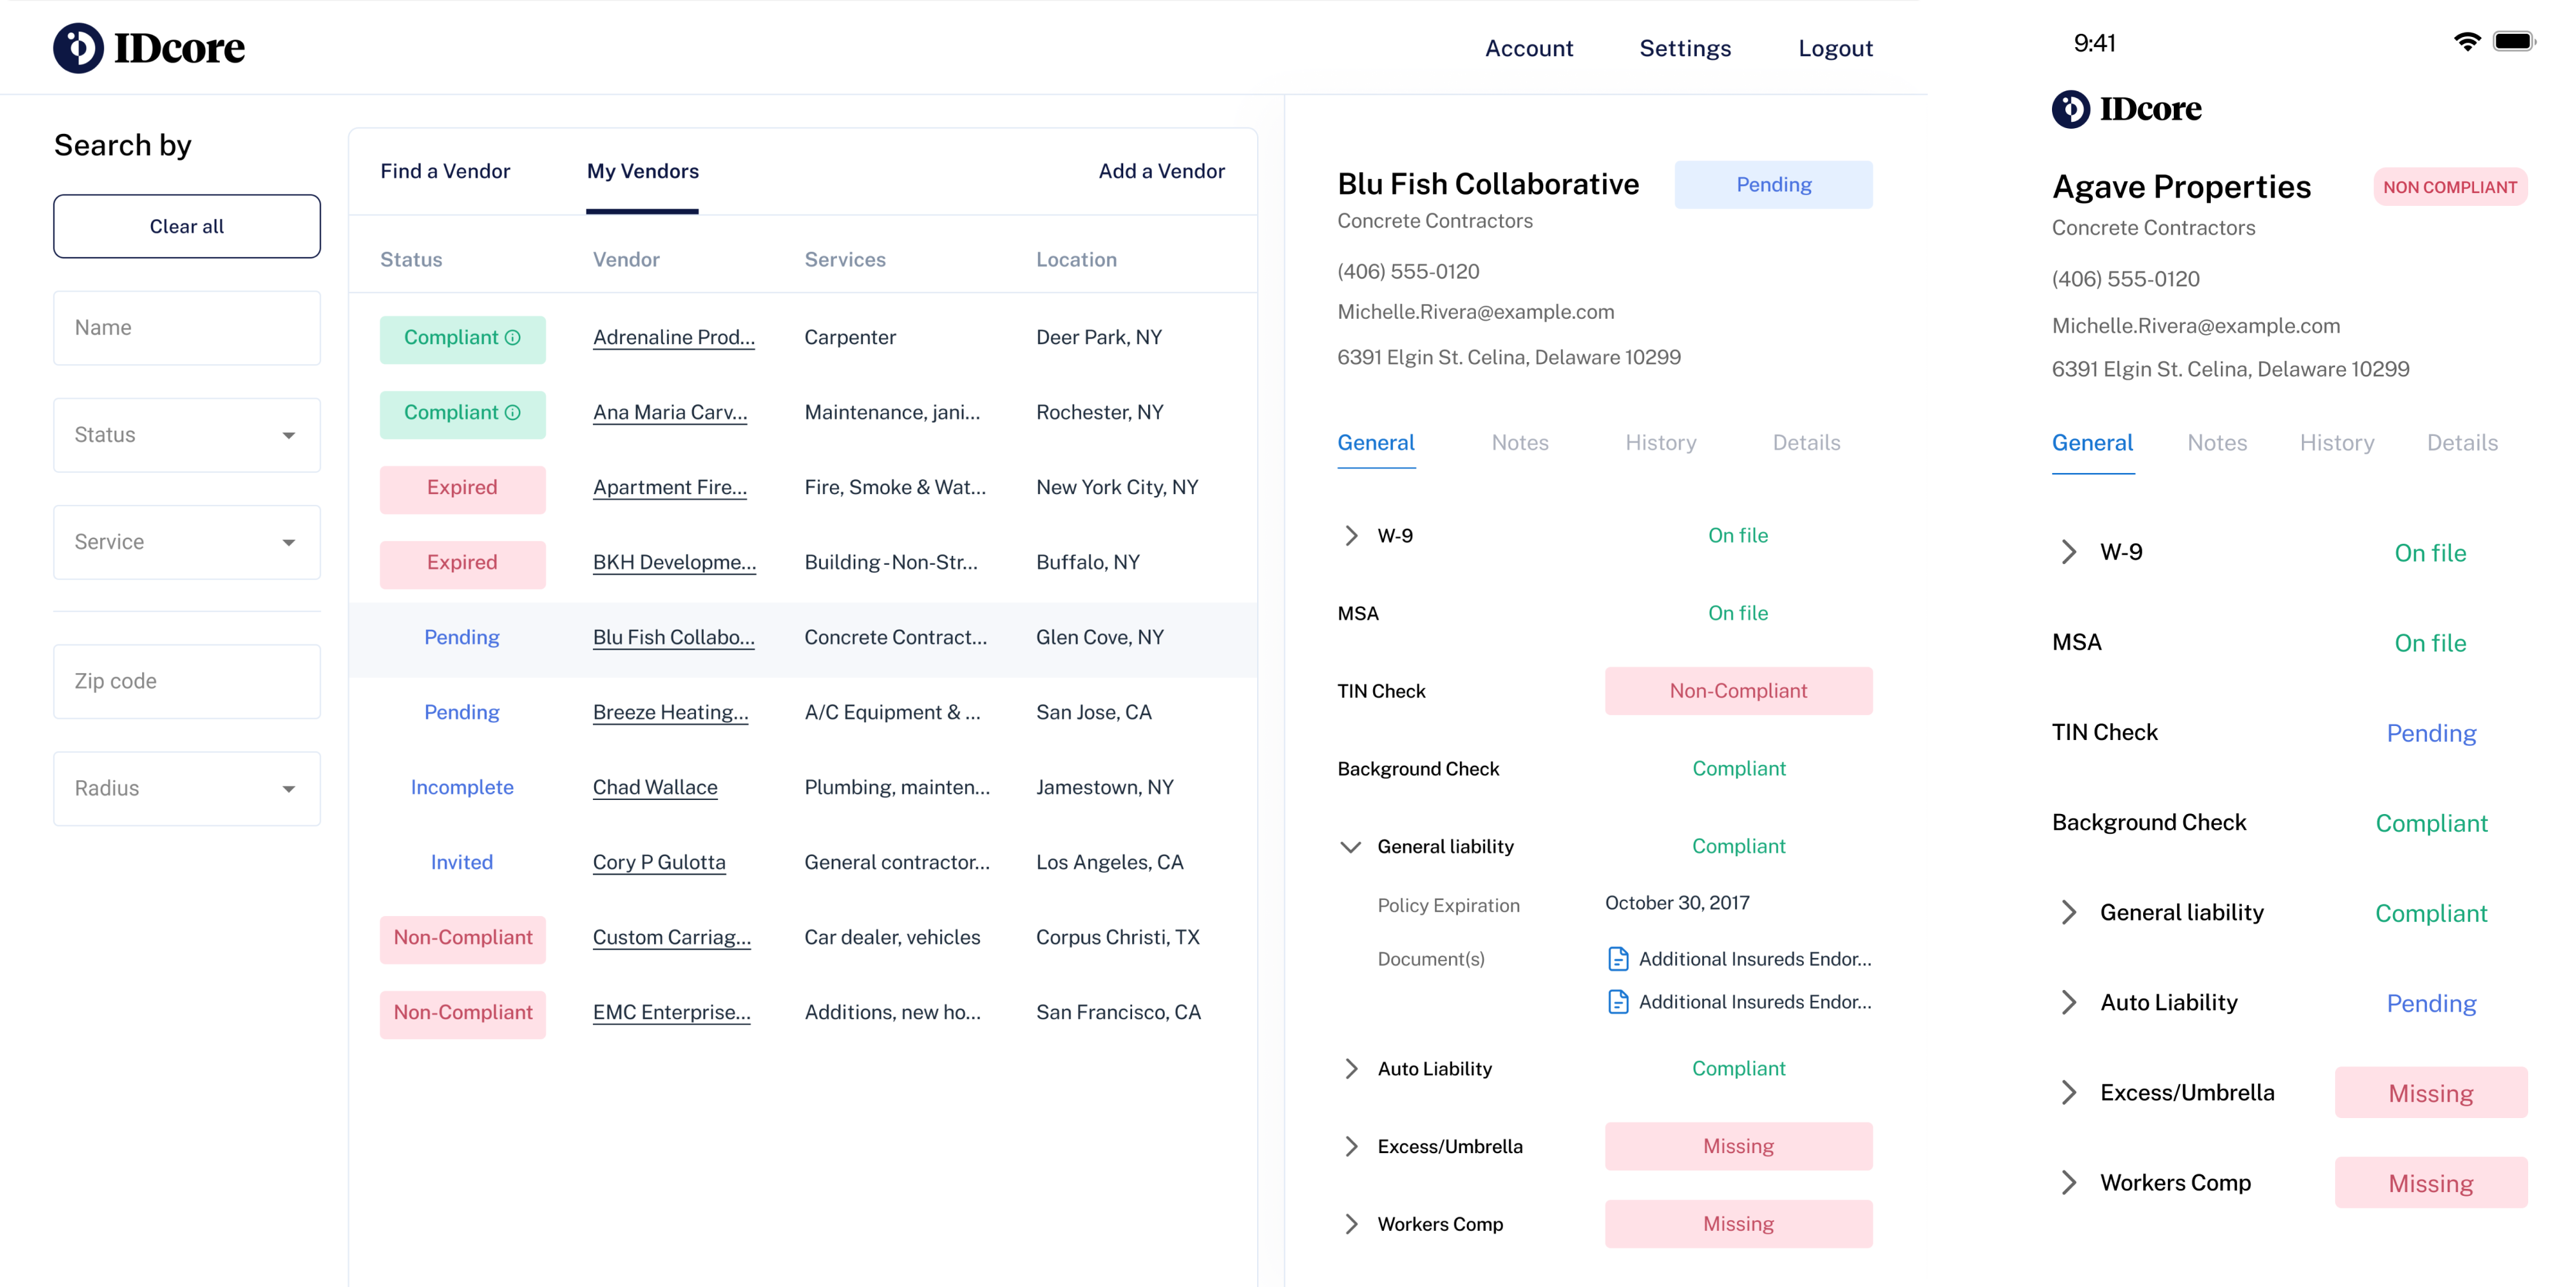Click the info icon on Ana Maria's Compliant badge
Viewport: 2576px width, 1287px height.
point(513,413)
